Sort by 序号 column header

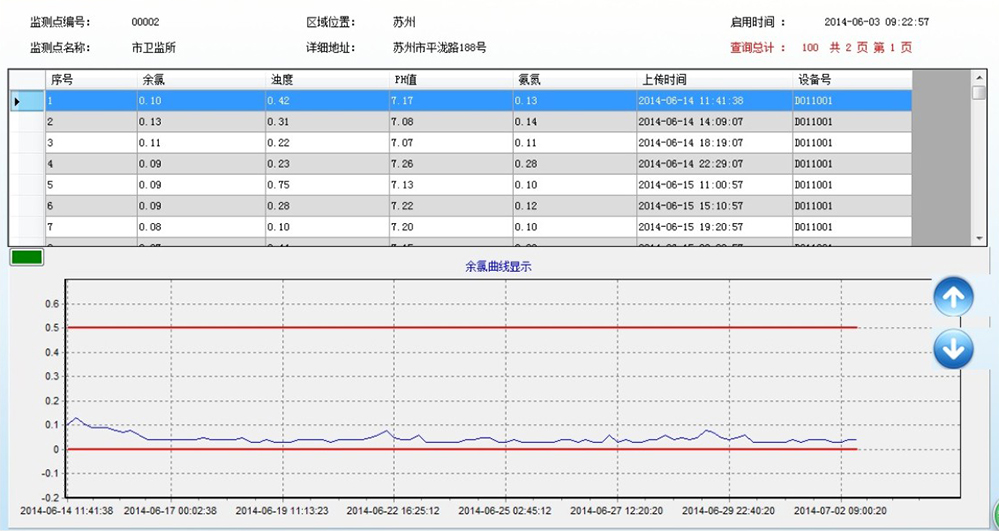click(91, 80)
